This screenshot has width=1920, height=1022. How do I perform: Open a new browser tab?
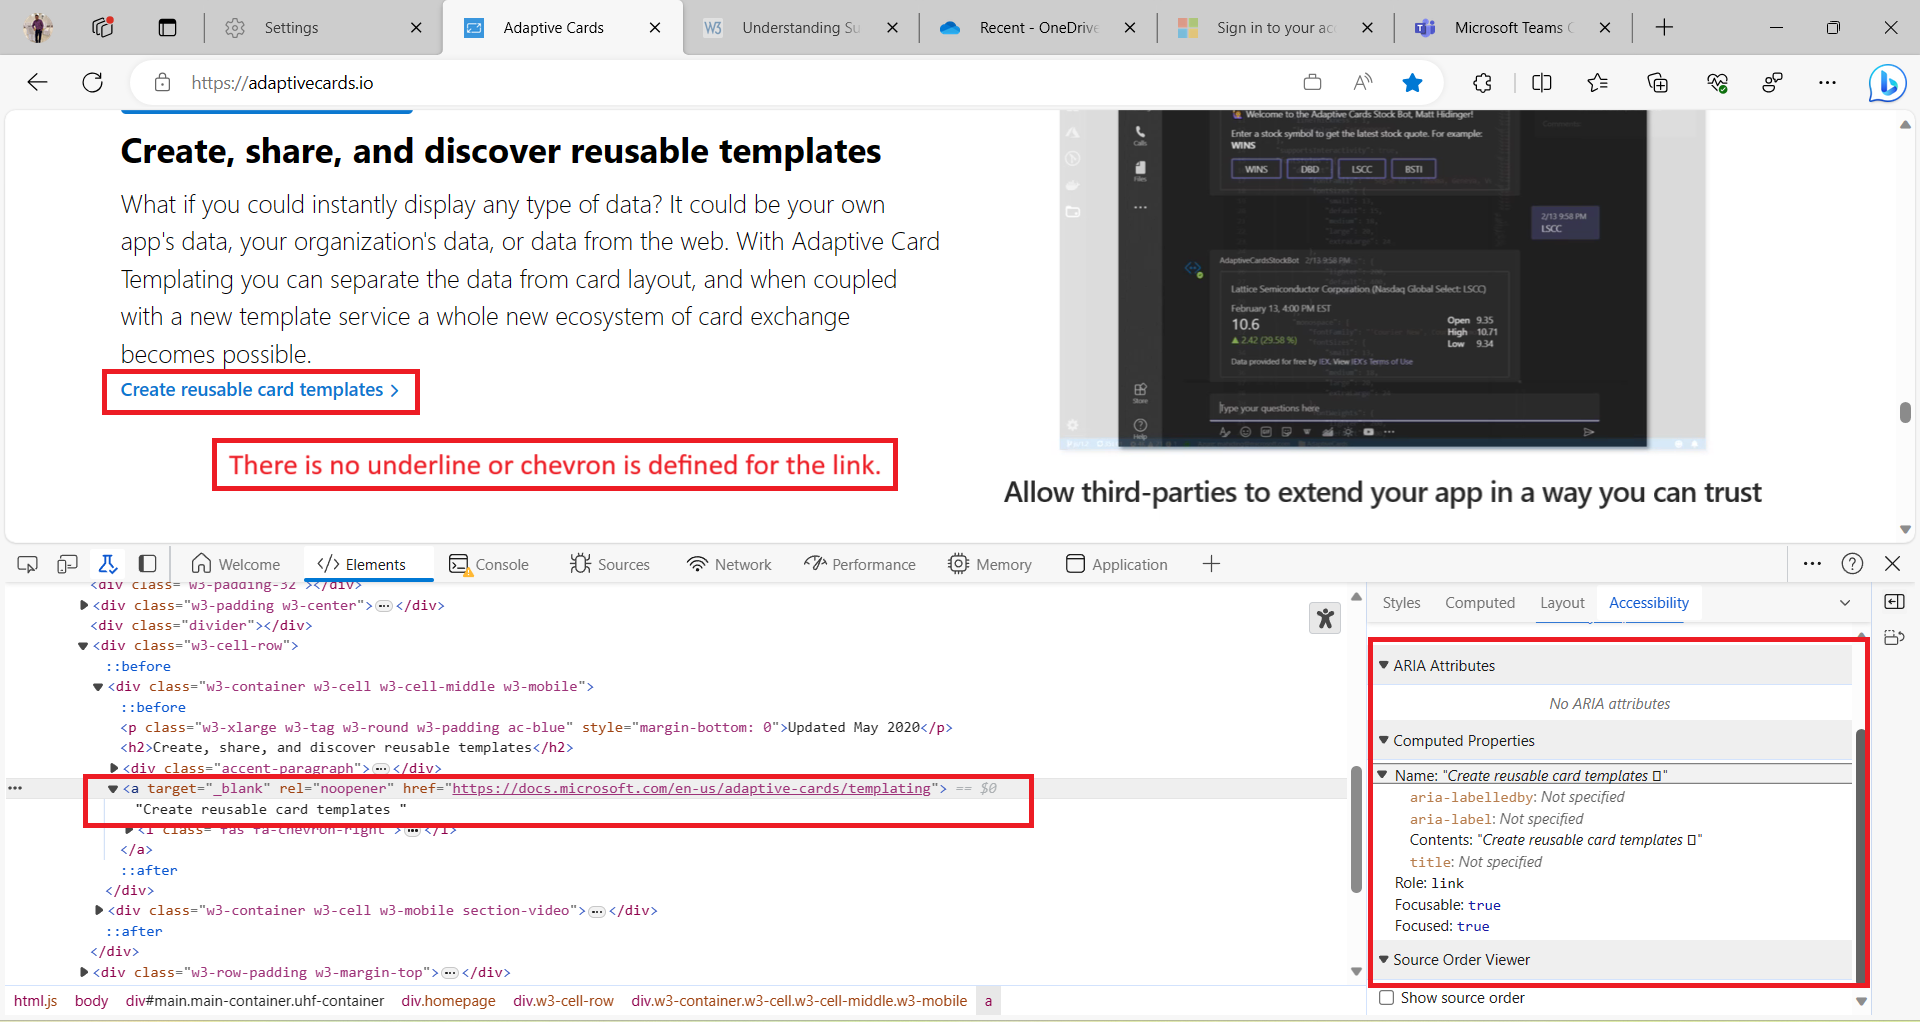1664,28
